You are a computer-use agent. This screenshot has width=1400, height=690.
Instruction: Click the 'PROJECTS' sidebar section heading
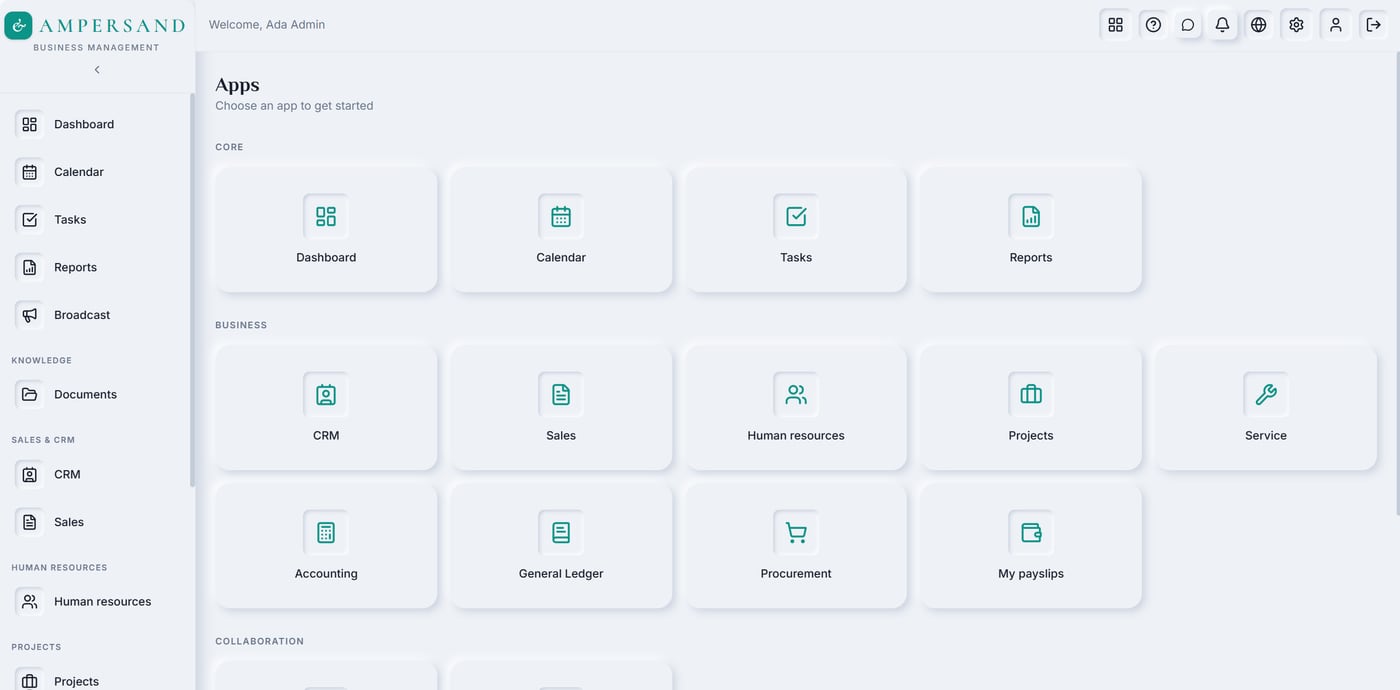(x=36, y=647)
